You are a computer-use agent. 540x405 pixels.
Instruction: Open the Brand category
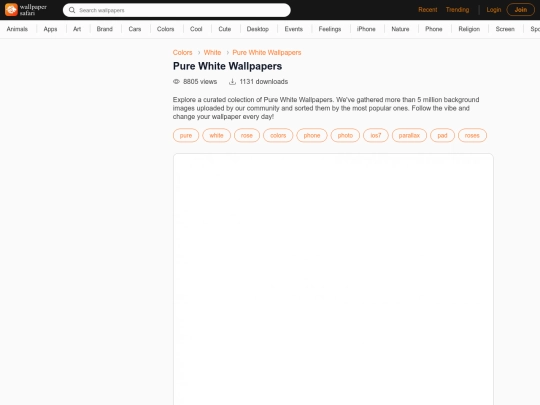click(x=105, y=29)
